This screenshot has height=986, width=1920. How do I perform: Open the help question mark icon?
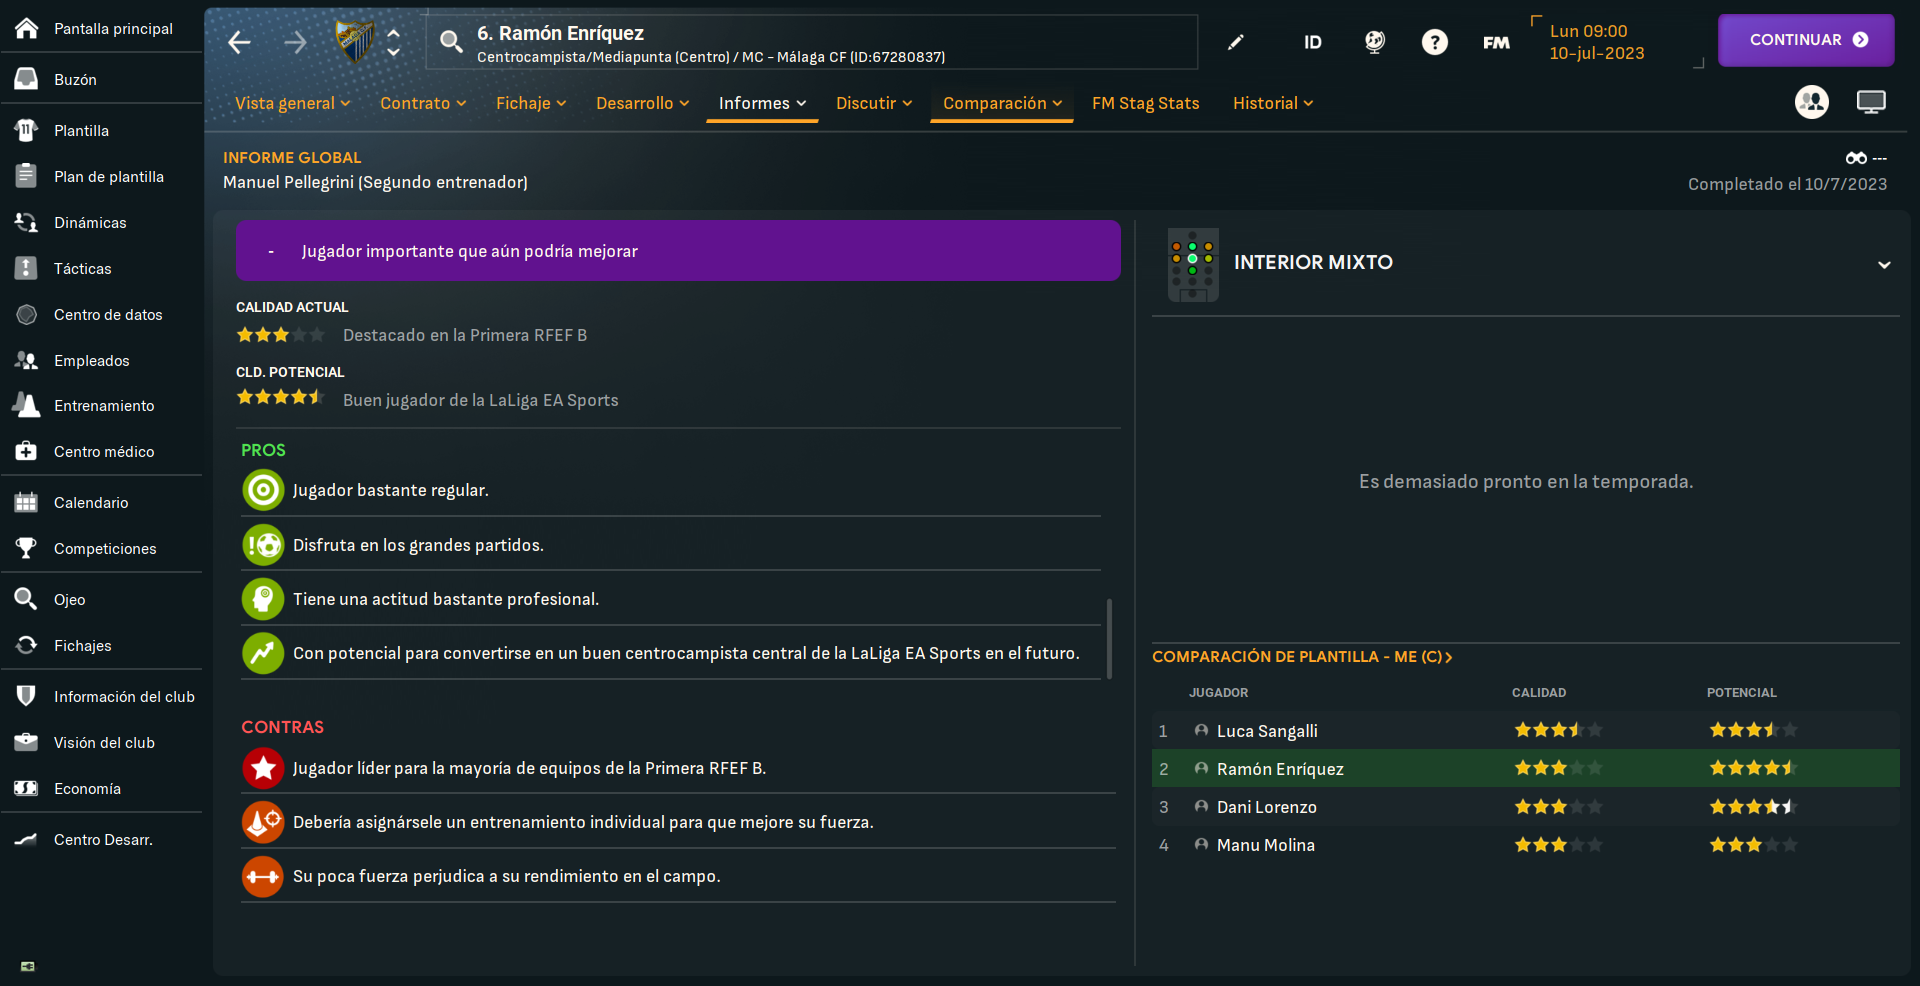(1435, 42)
